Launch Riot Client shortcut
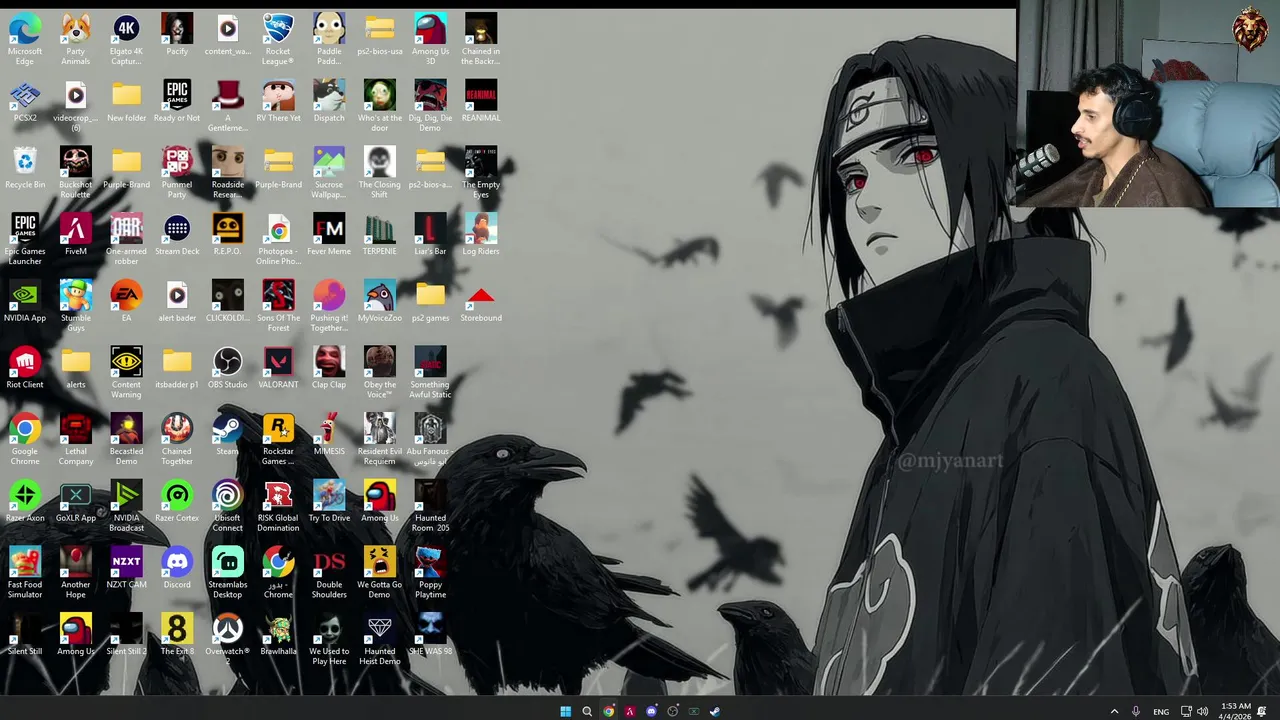Image resolution: width=1280 pixels, height=720 pixels. (25, 369)
